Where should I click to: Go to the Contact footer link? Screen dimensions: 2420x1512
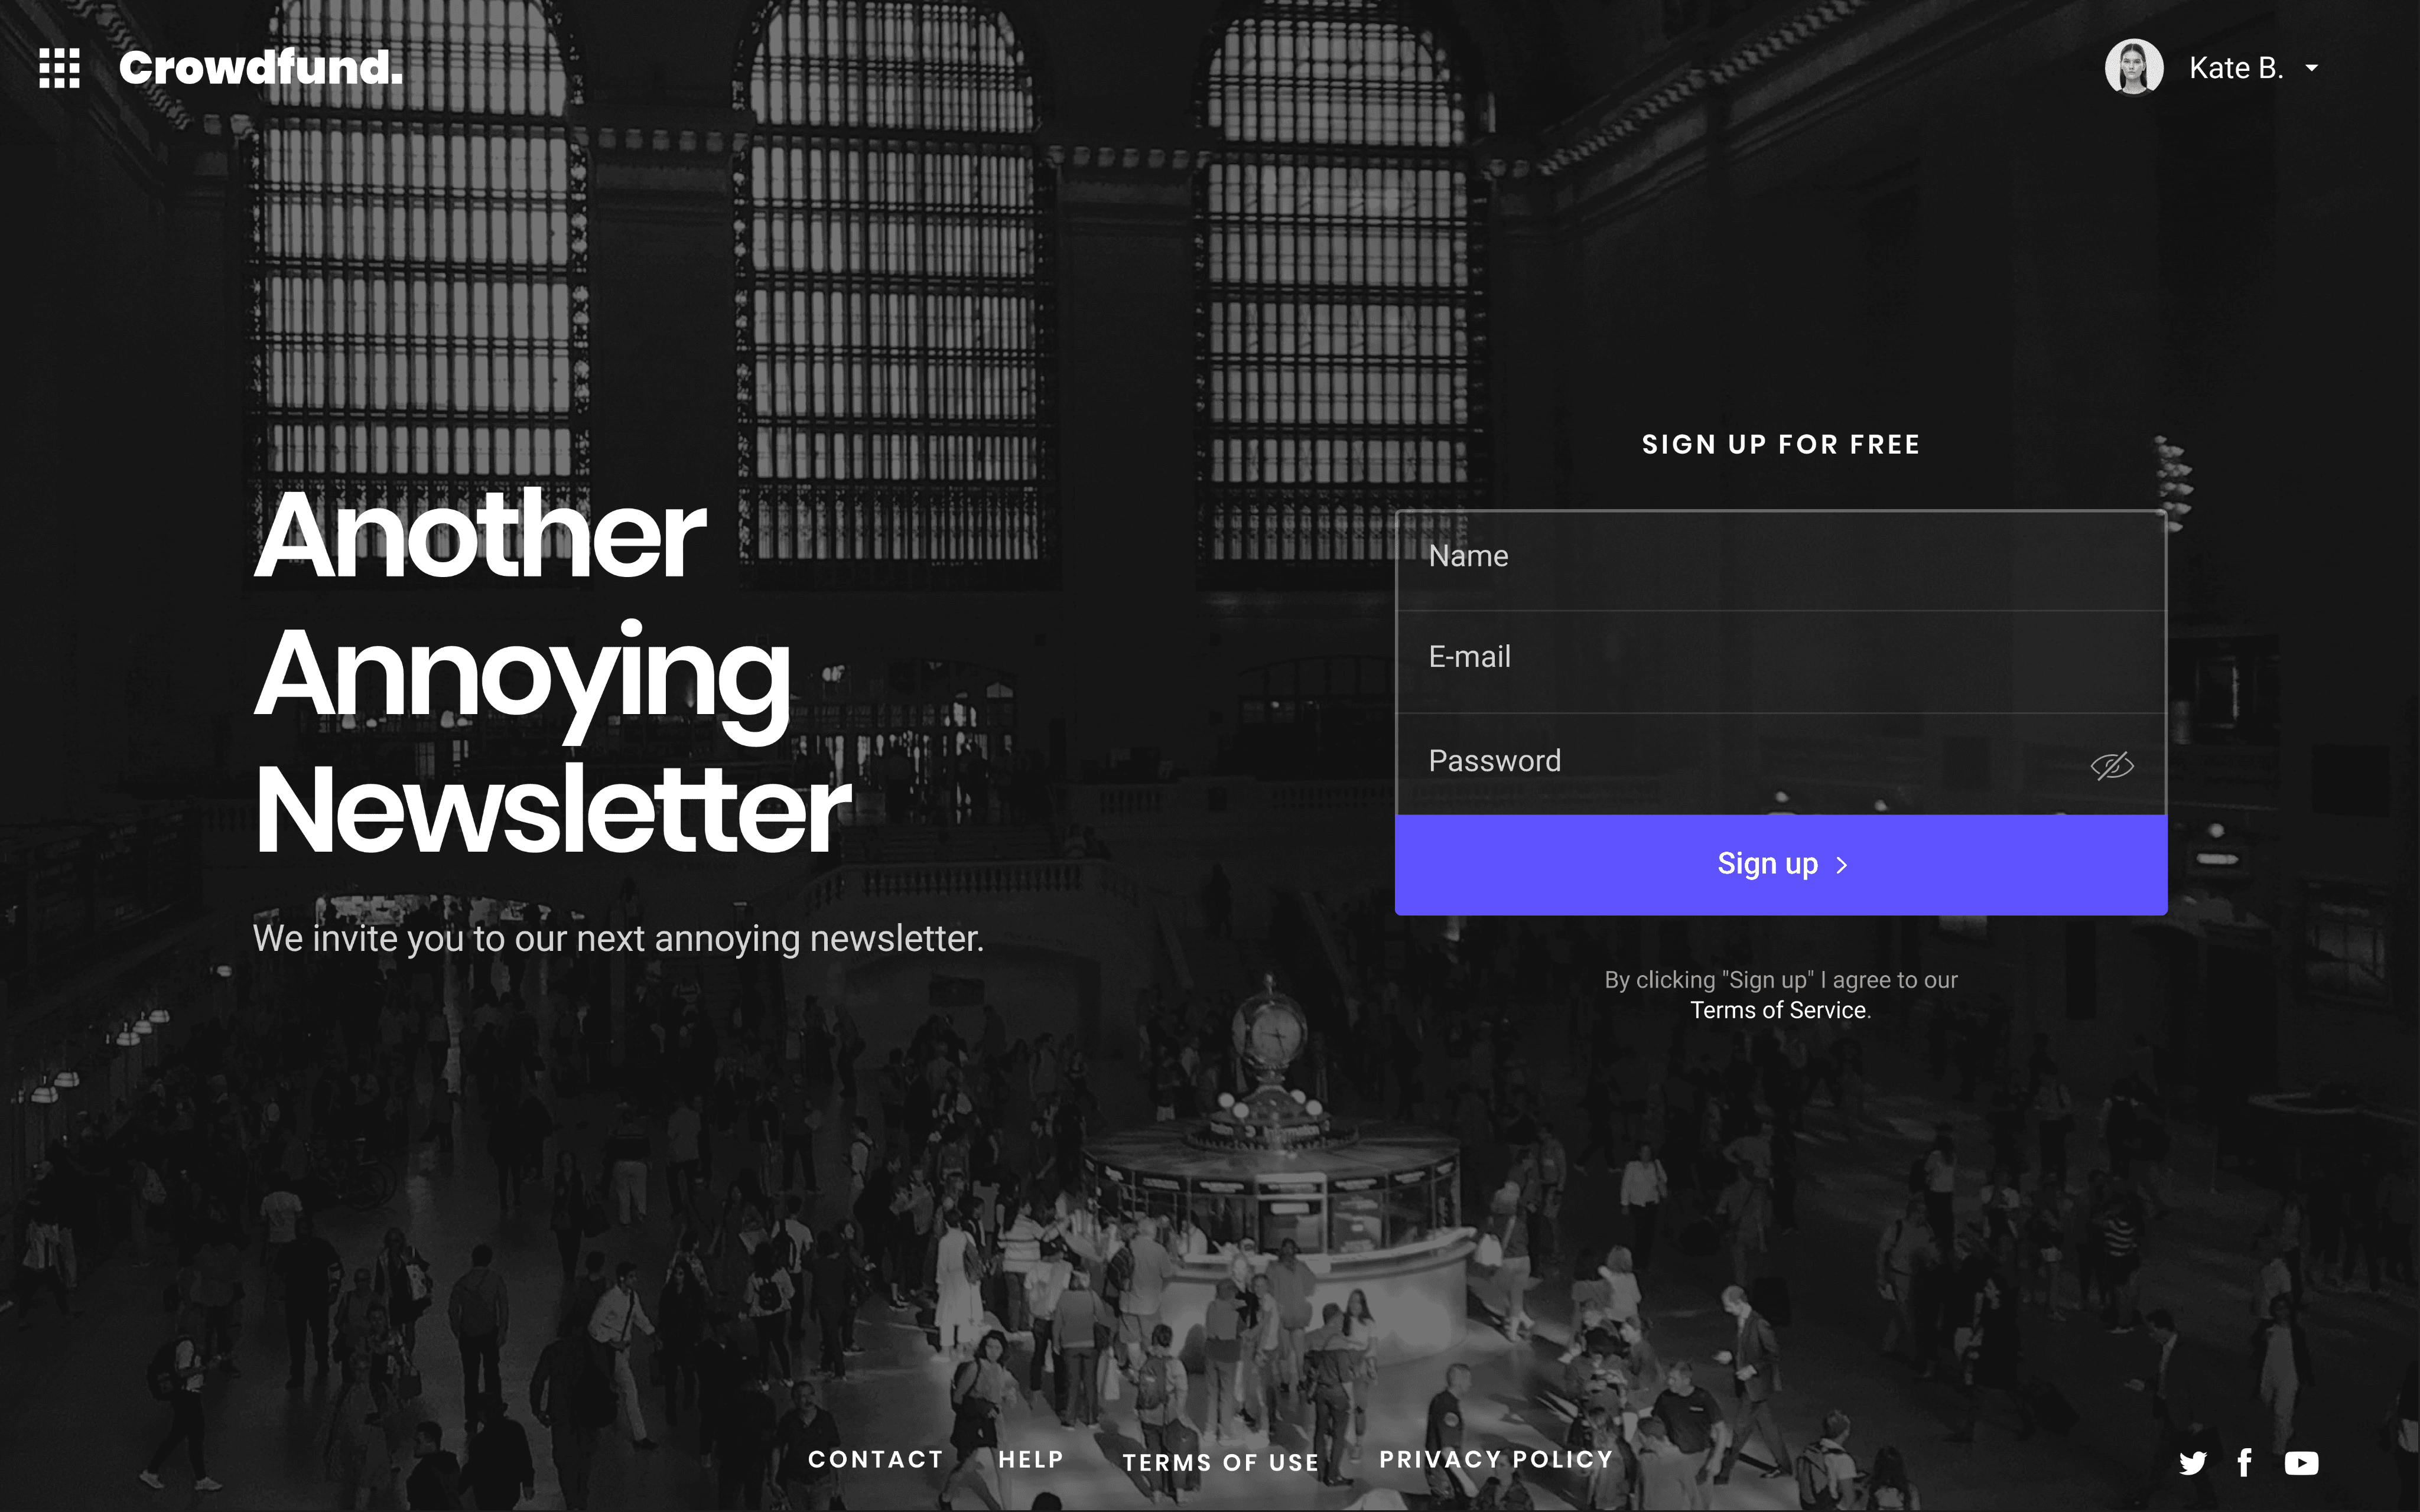876,1460
